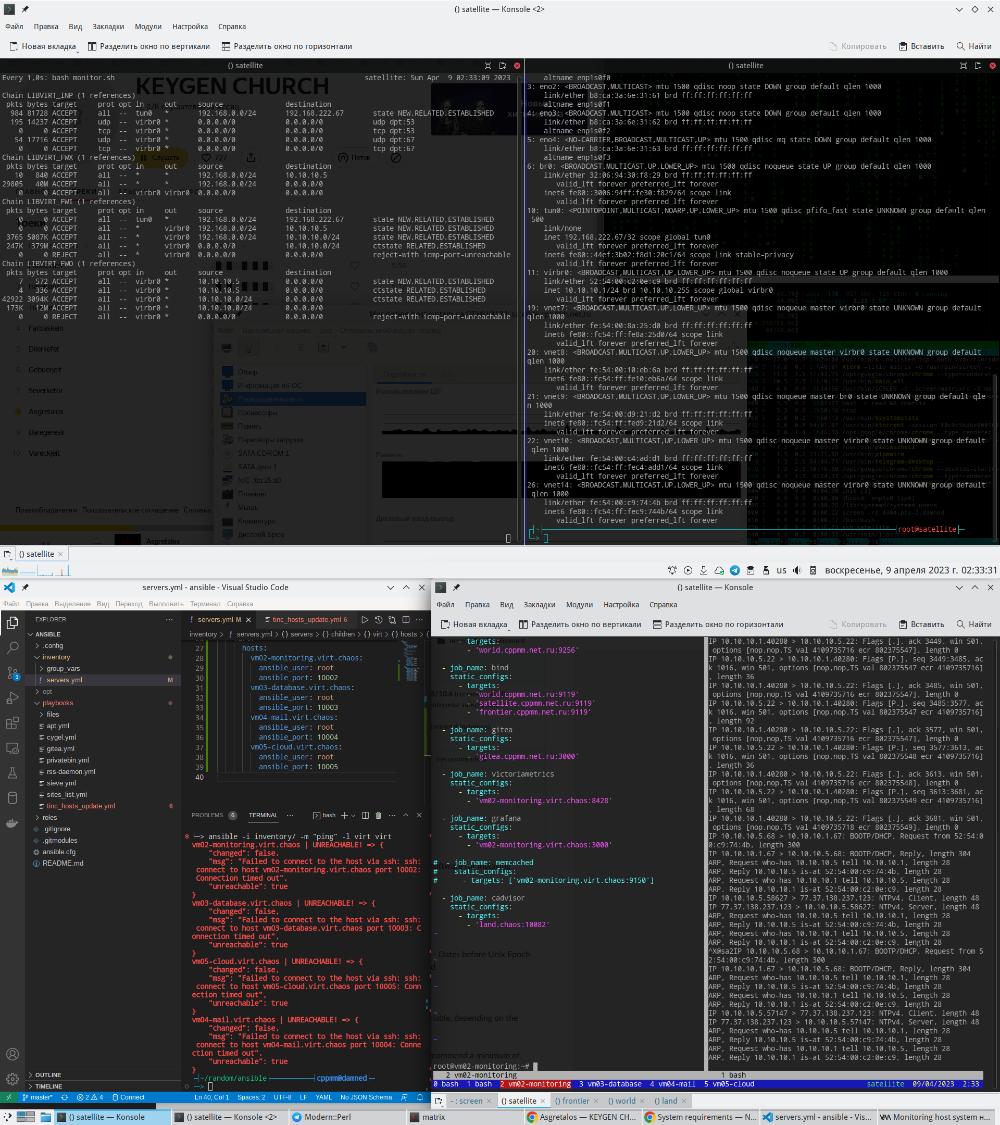Open the Настройка menu in lower Konsole window
The width and height of the screenshot is (1000, 1125).
click(x=621, y=605)
